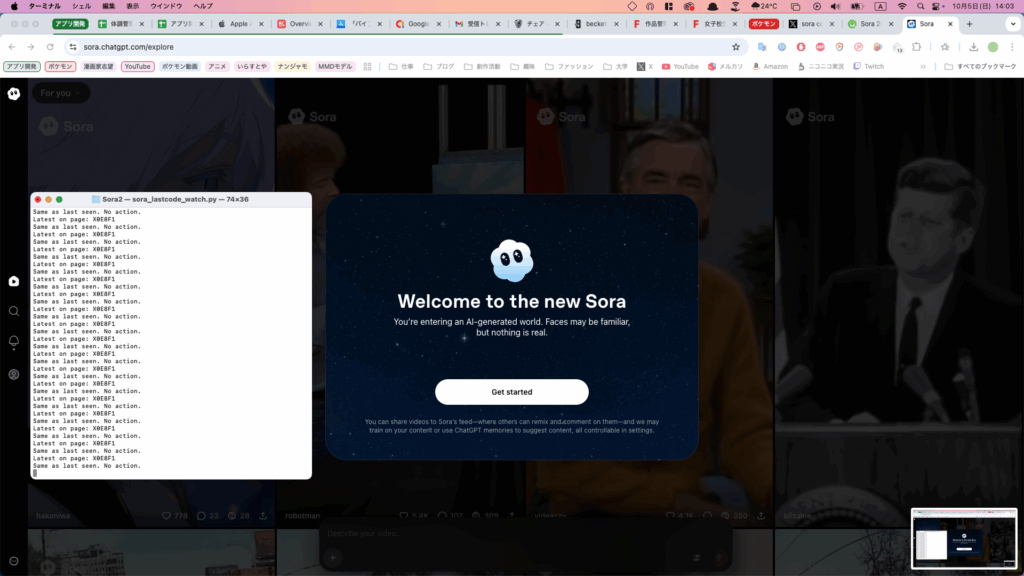1024x576 pixels.
Task: Click the Sora logo at top left
Action: 14,94
